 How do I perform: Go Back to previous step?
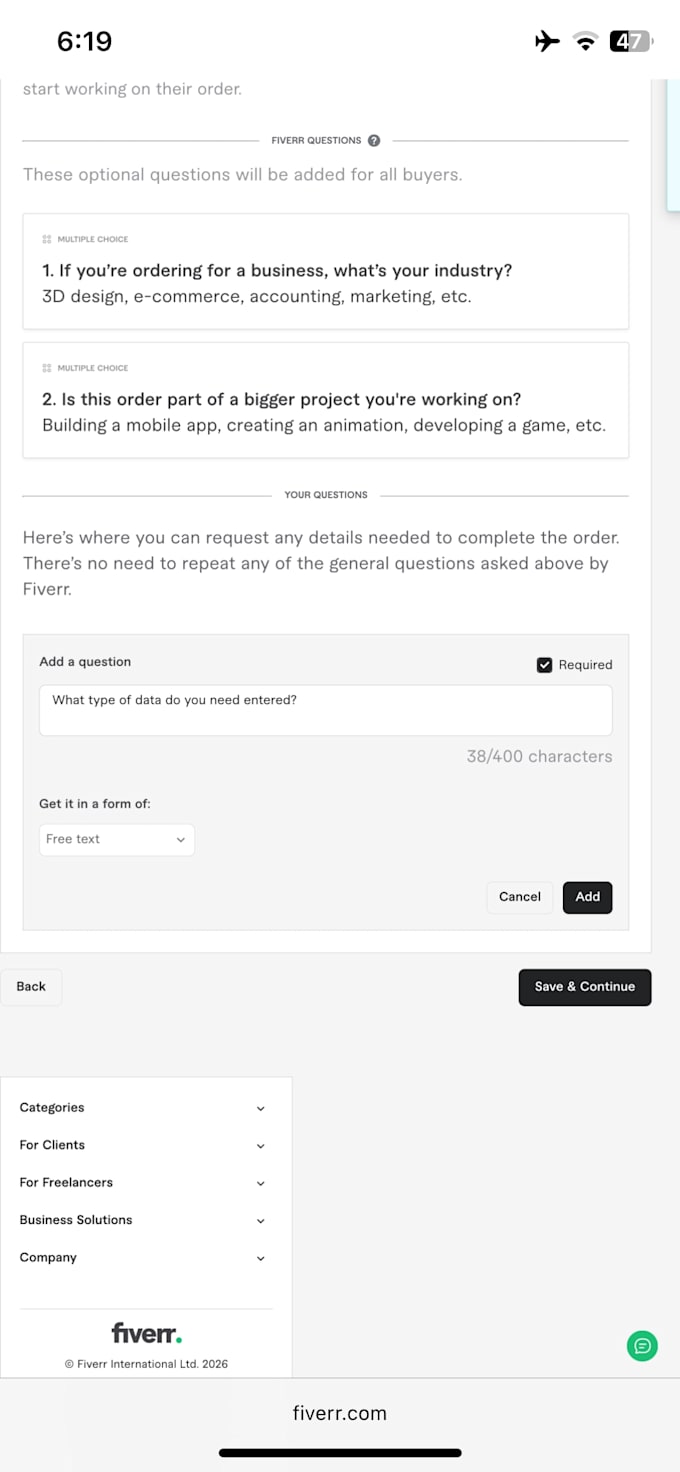coord(31,987)
